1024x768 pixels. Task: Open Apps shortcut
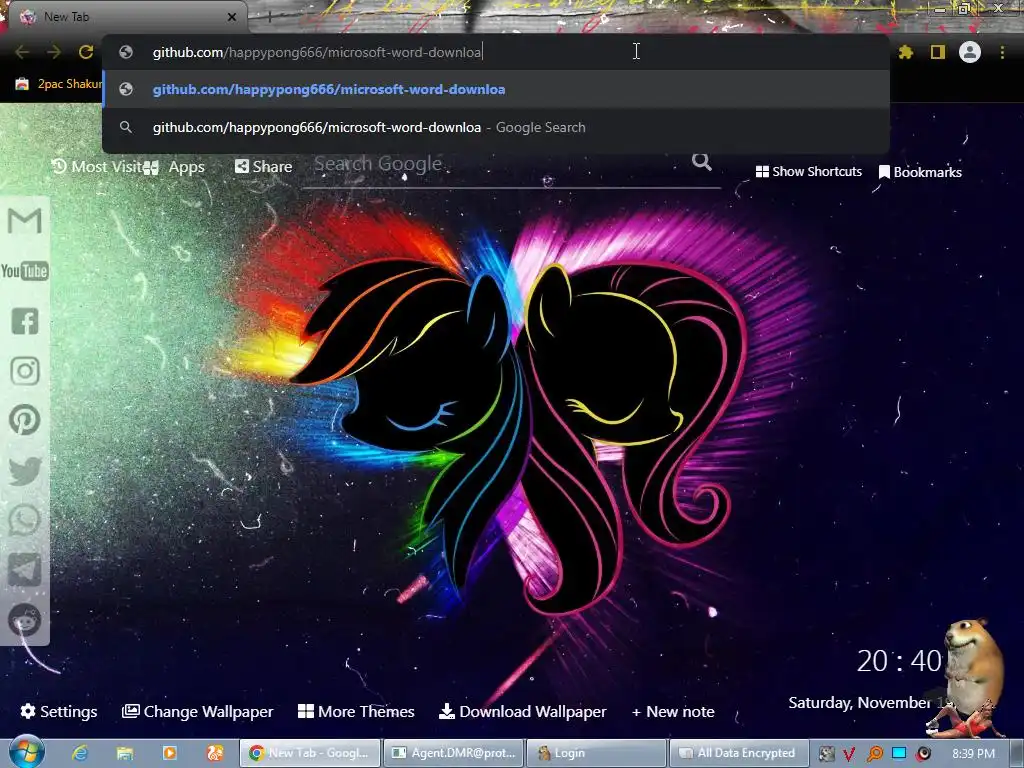(175, 167)
